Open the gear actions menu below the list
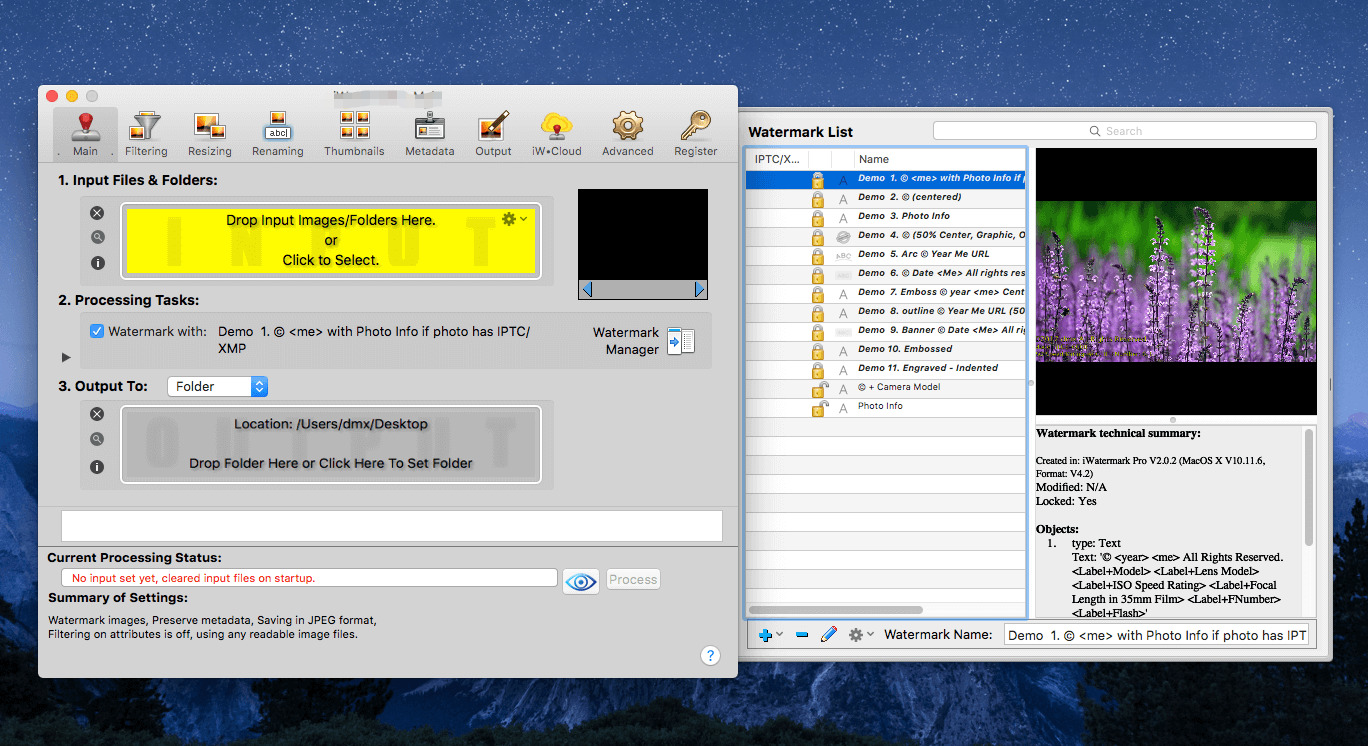The width and height of the screenshot is (1368, 746). tap(860, 635)
